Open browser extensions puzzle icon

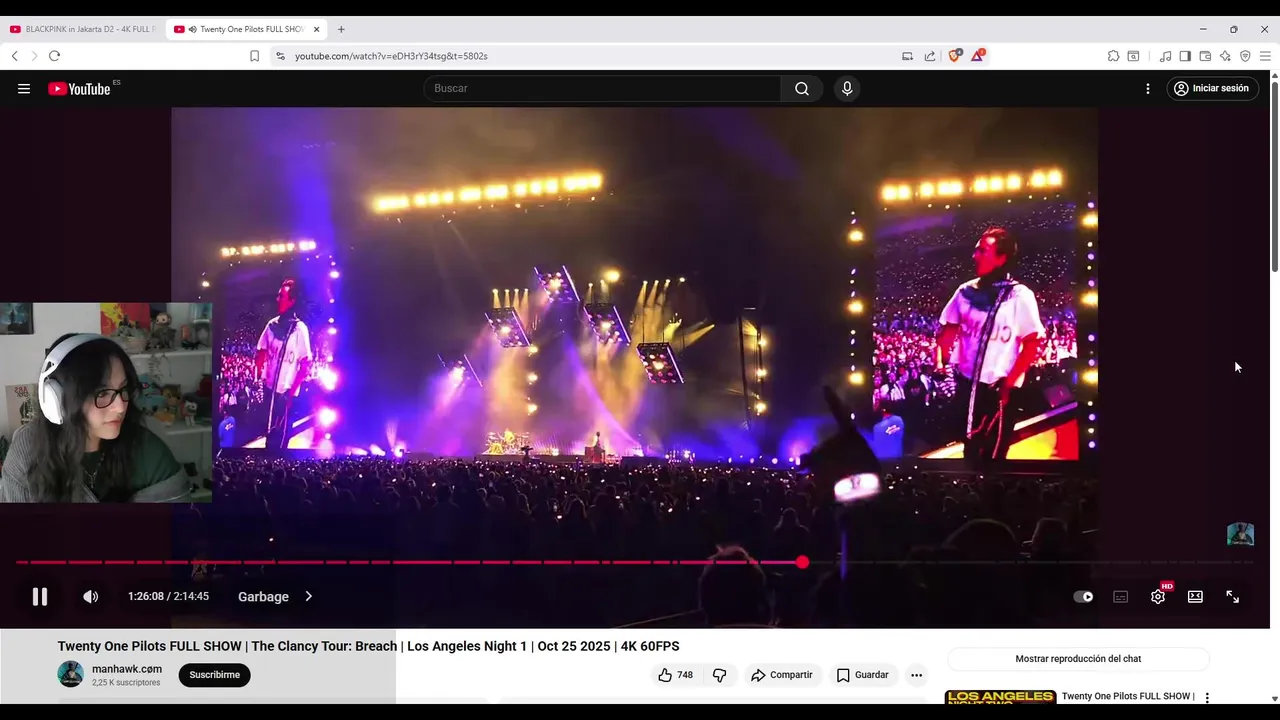[1113, 56]
